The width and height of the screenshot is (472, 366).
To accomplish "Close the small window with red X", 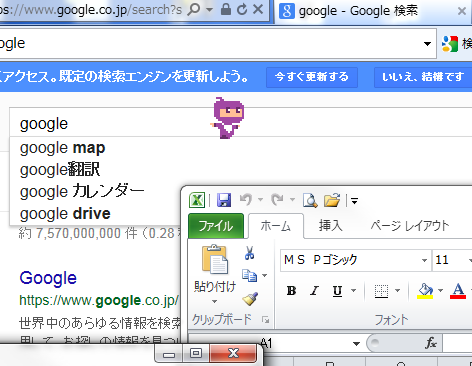I will pos(233,353).
